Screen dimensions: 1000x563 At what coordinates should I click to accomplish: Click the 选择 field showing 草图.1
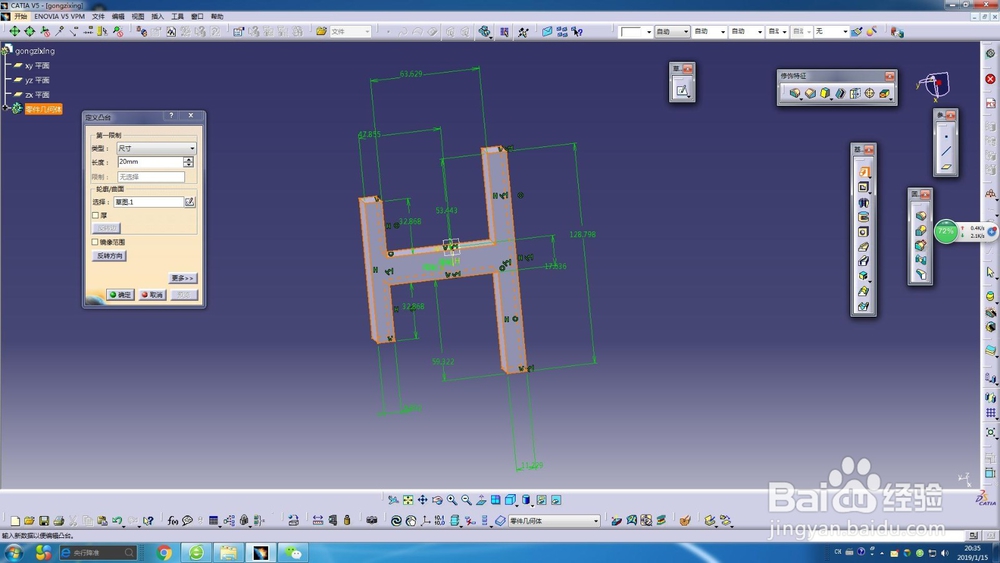tap(149, 201)
